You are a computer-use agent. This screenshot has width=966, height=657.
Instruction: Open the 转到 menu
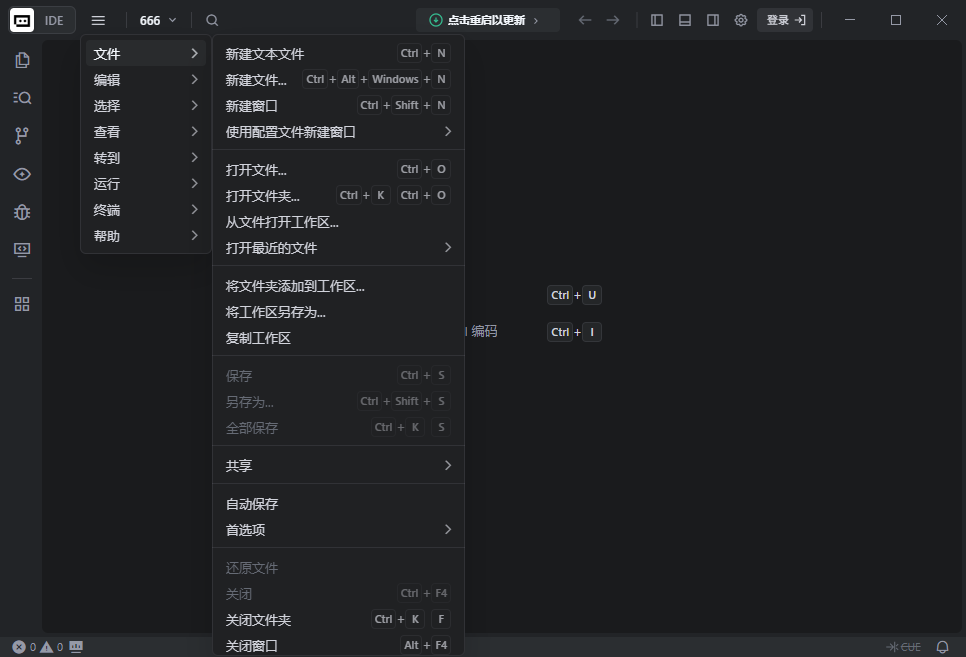click(145, 158)
